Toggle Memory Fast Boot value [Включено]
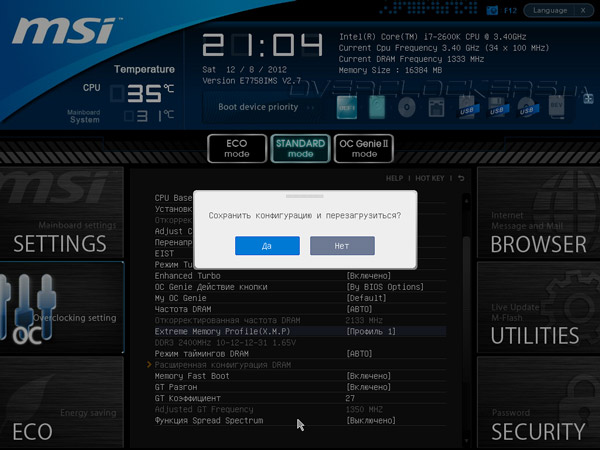This screenshot has height=450, width=600. pos(369,376)
